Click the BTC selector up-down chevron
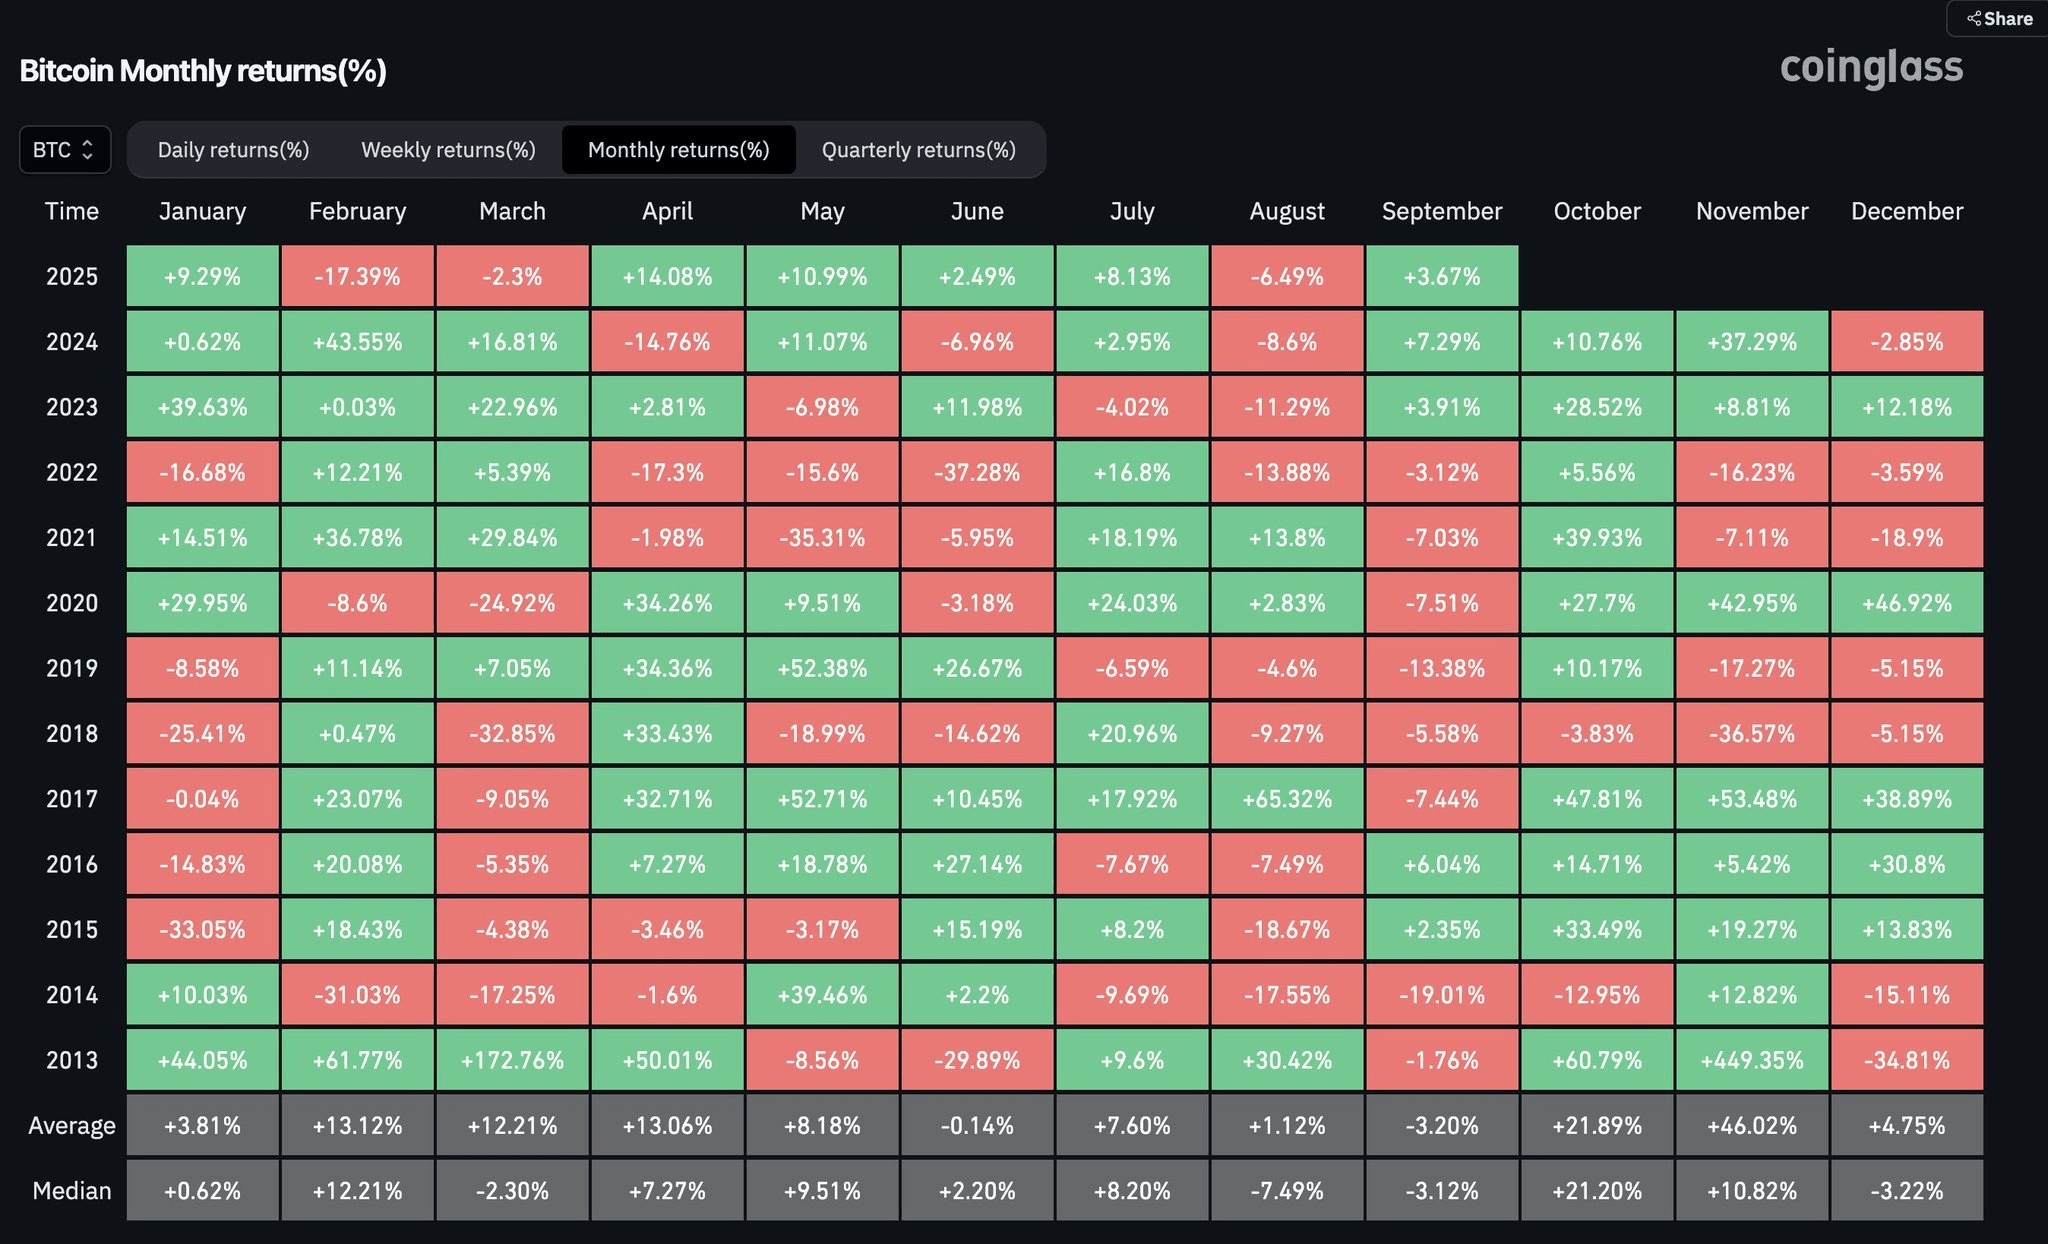This screenshot has width=2048, height=1244. [88, 150]
